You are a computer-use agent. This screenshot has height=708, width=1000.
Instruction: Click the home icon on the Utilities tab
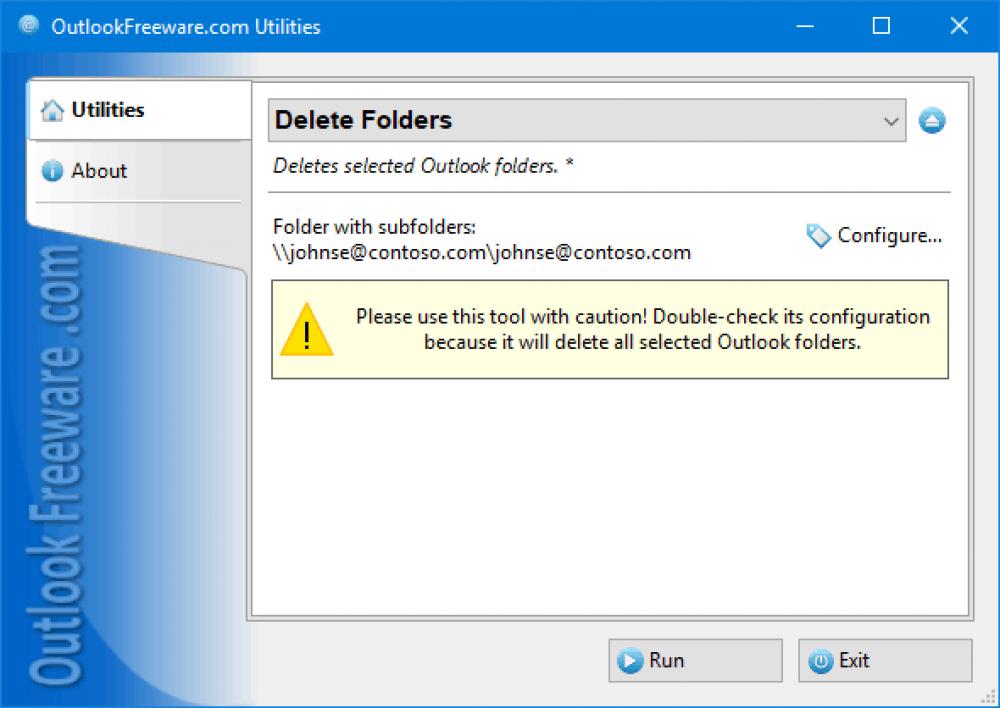pyautogui.click(x=52, y=110)
